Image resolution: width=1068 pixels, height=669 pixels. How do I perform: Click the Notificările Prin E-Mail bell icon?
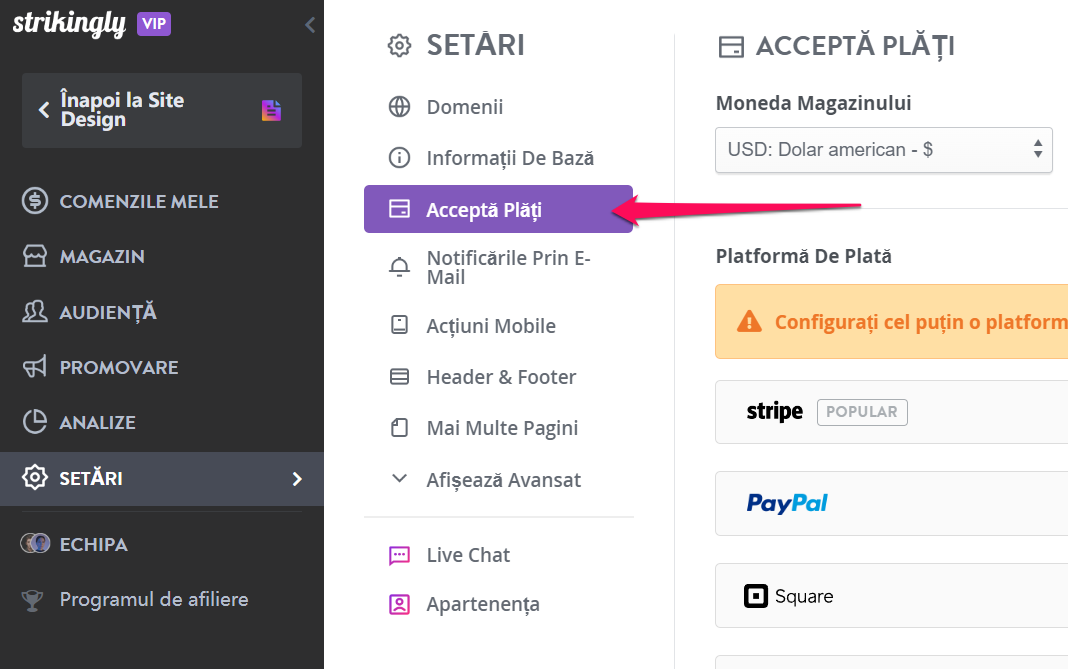click(400, 267)
